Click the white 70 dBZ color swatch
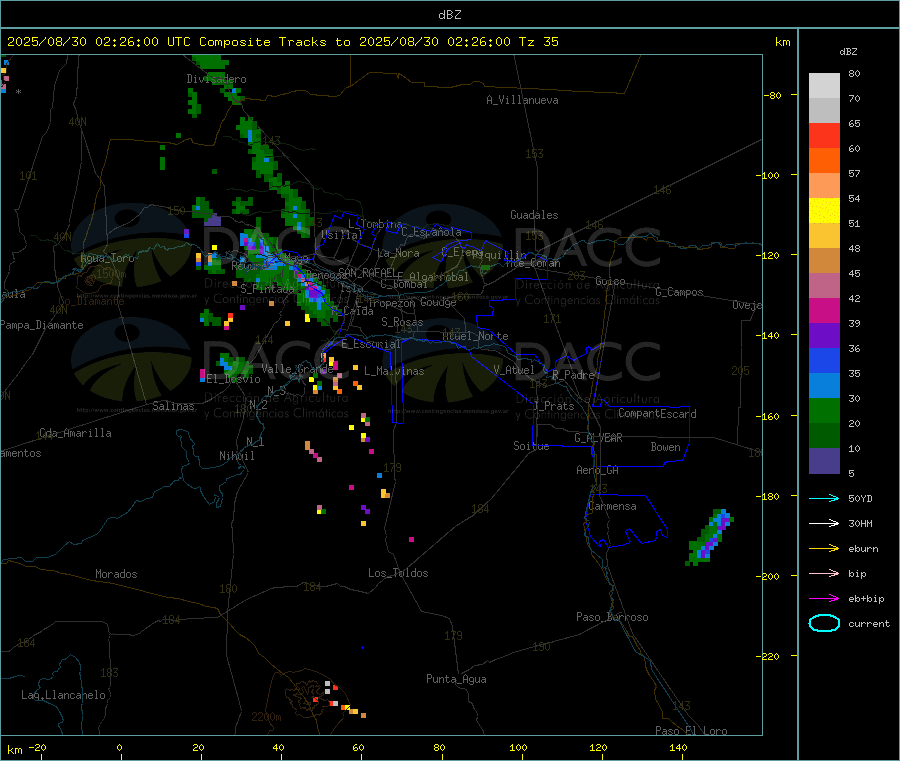The width and height of the screenshot is (900, 761). tap(824, 86)
